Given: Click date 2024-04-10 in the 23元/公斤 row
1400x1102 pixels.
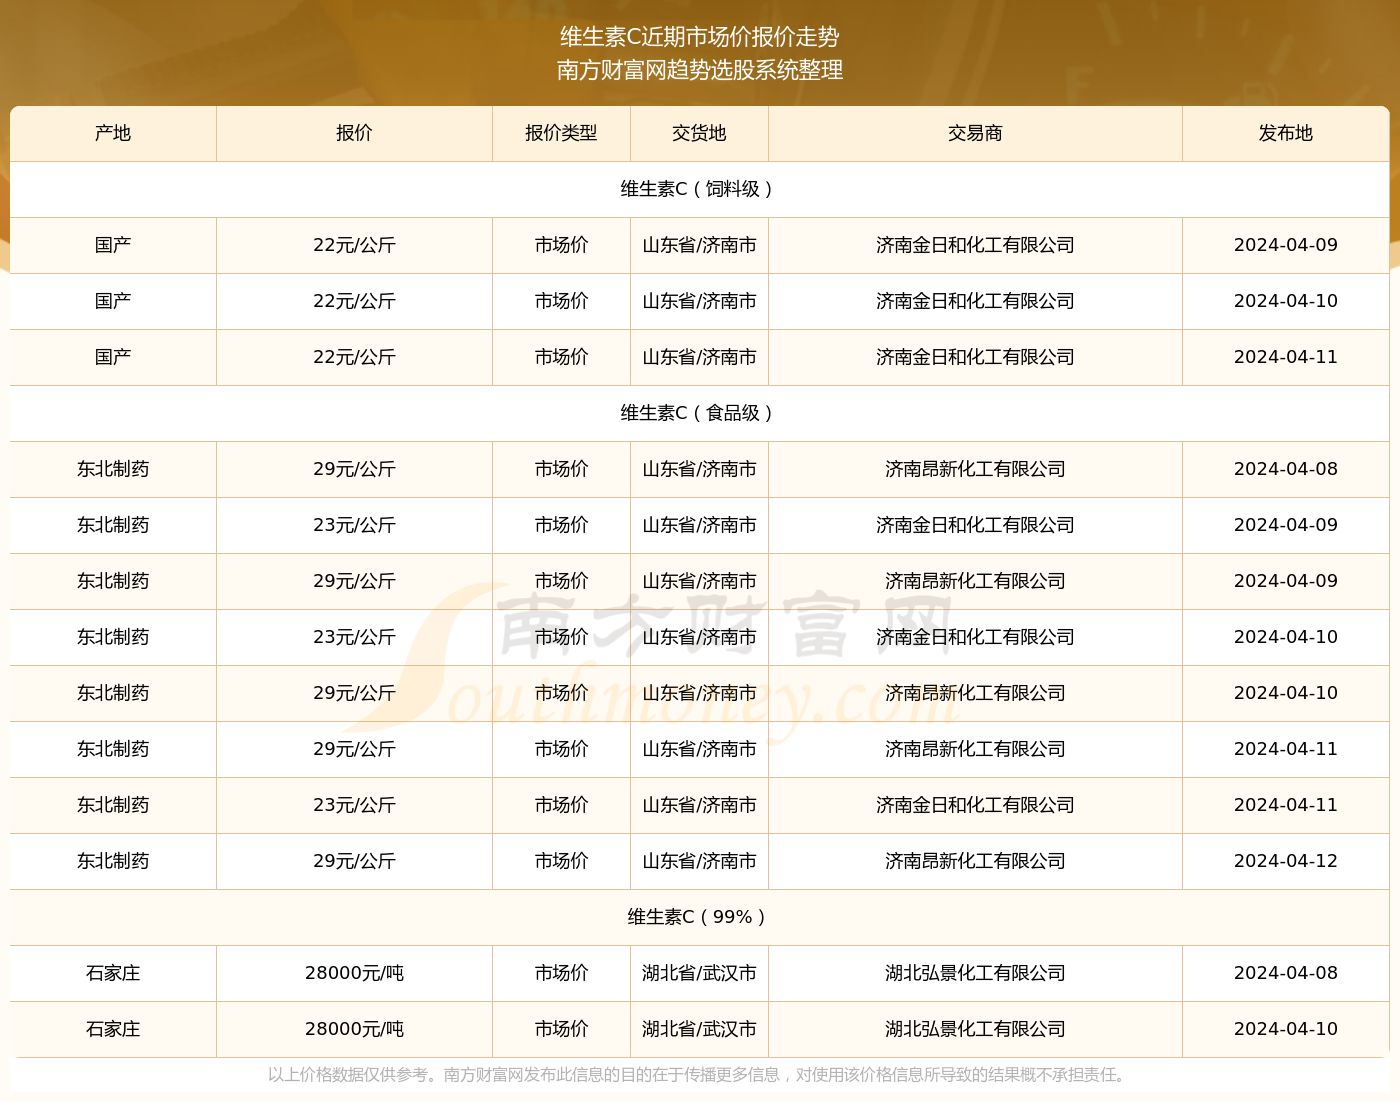Looking at the screenshot, I should pyautogui.click(x=1286, y=637).
